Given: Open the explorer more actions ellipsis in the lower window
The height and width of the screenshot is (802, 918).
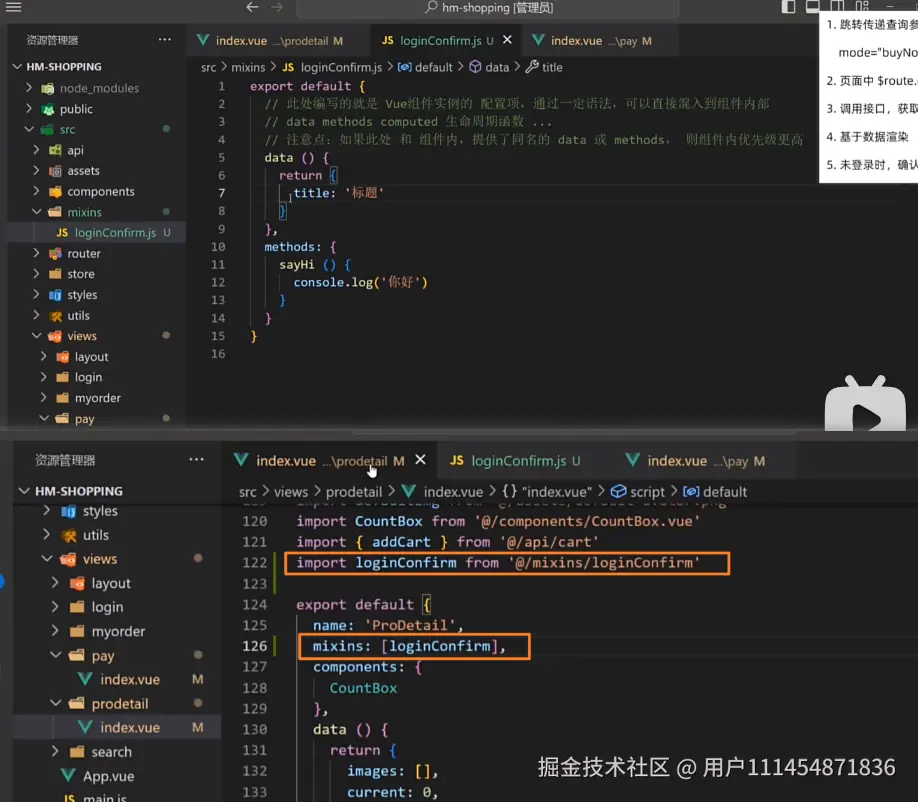Looking at the screenshot, I should (197, 460).
